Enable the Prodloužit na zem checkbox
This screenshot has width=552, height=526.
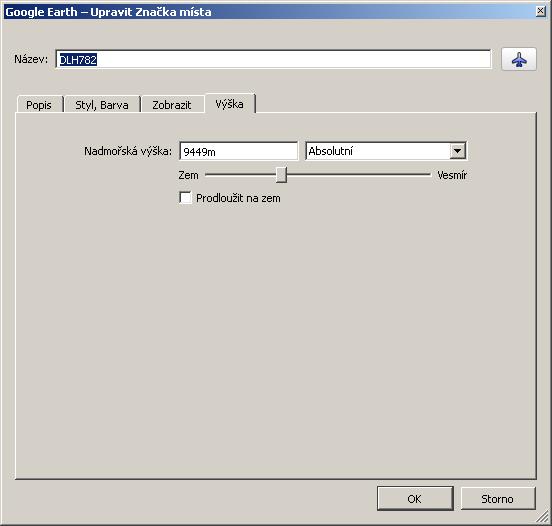click(x=186, y=198)
